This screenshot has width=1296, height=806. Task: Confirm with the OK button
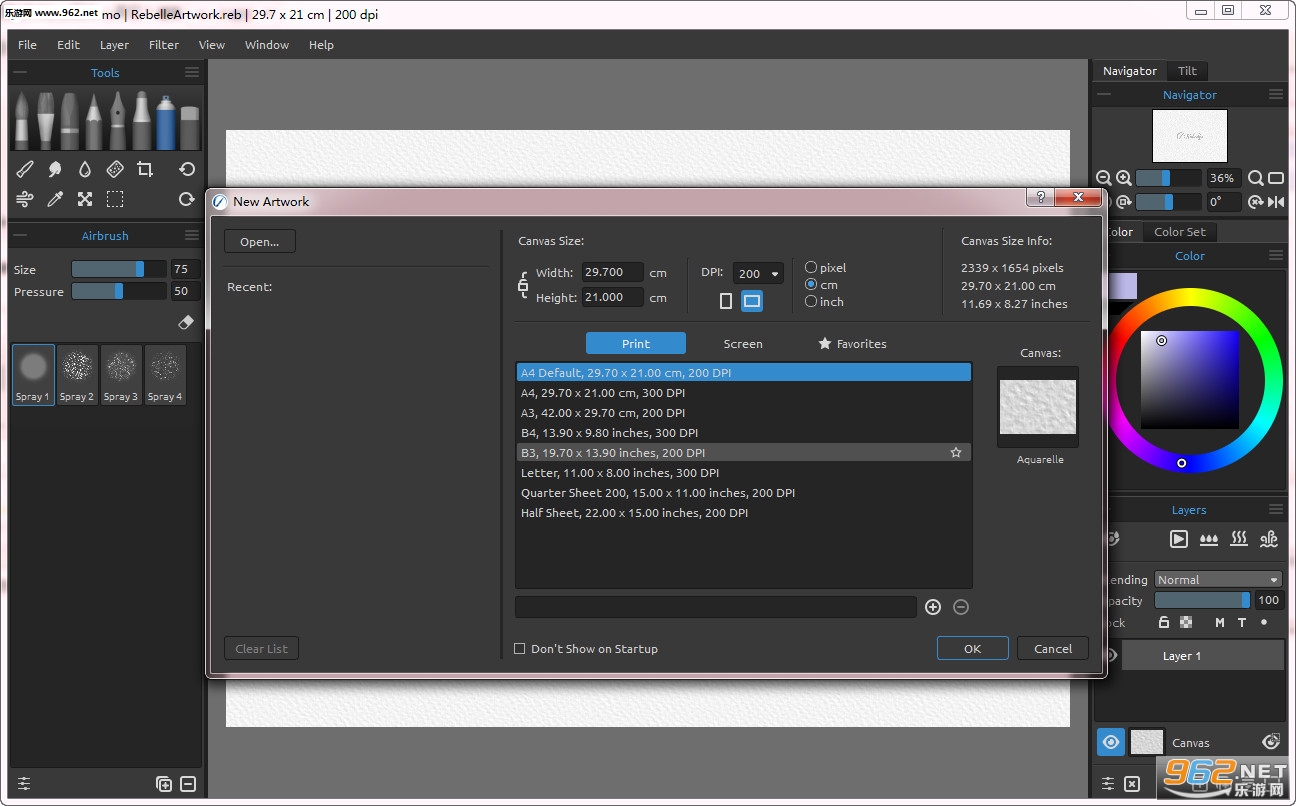click(x=972, y=648)
